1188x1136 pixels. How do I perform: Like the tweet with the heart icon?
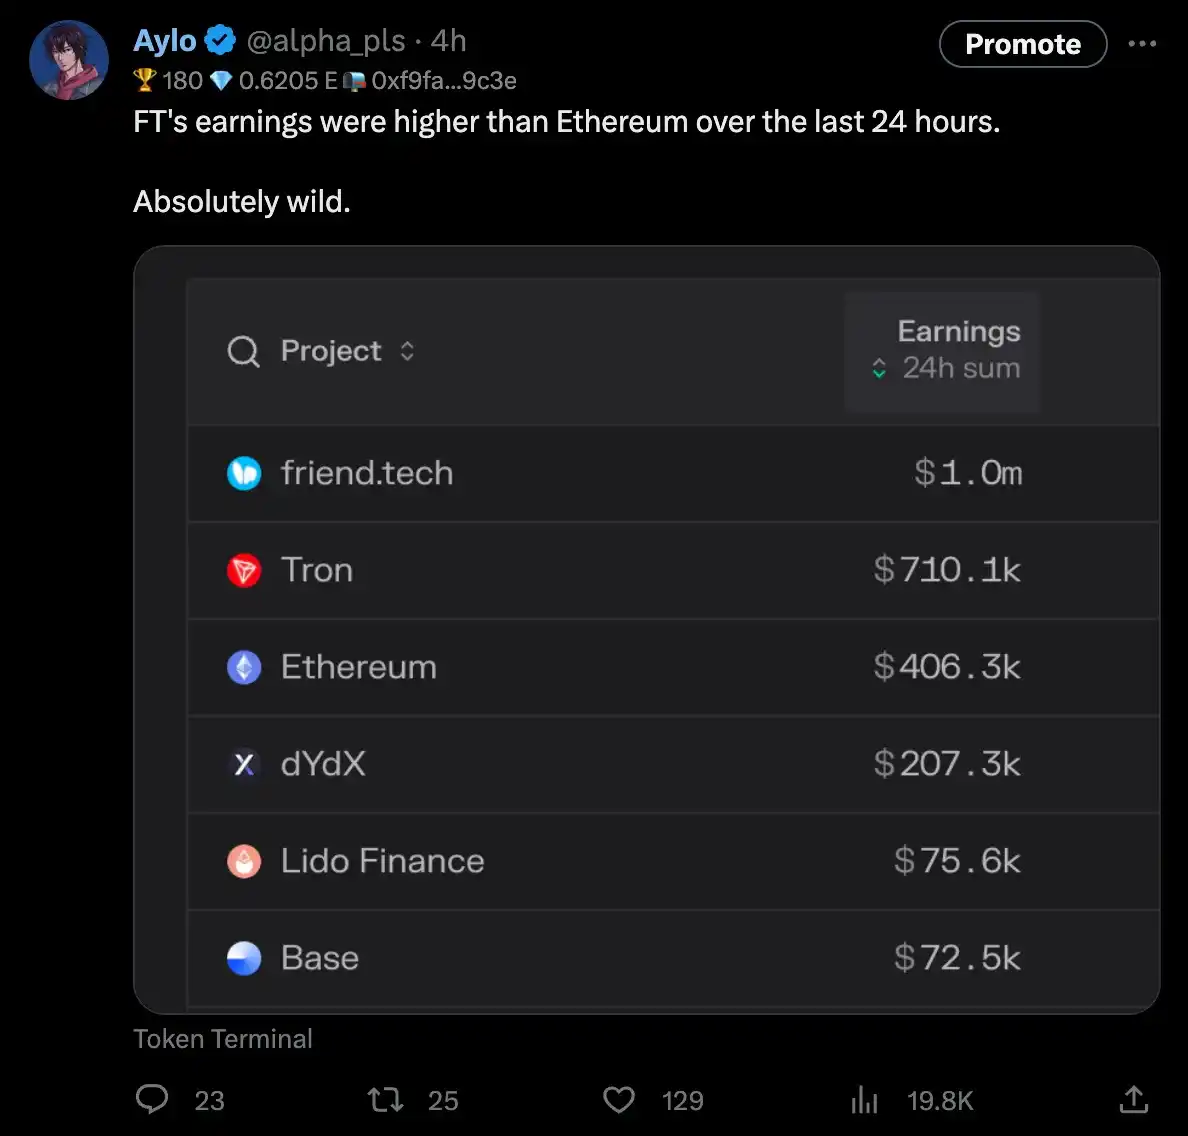619,1100
